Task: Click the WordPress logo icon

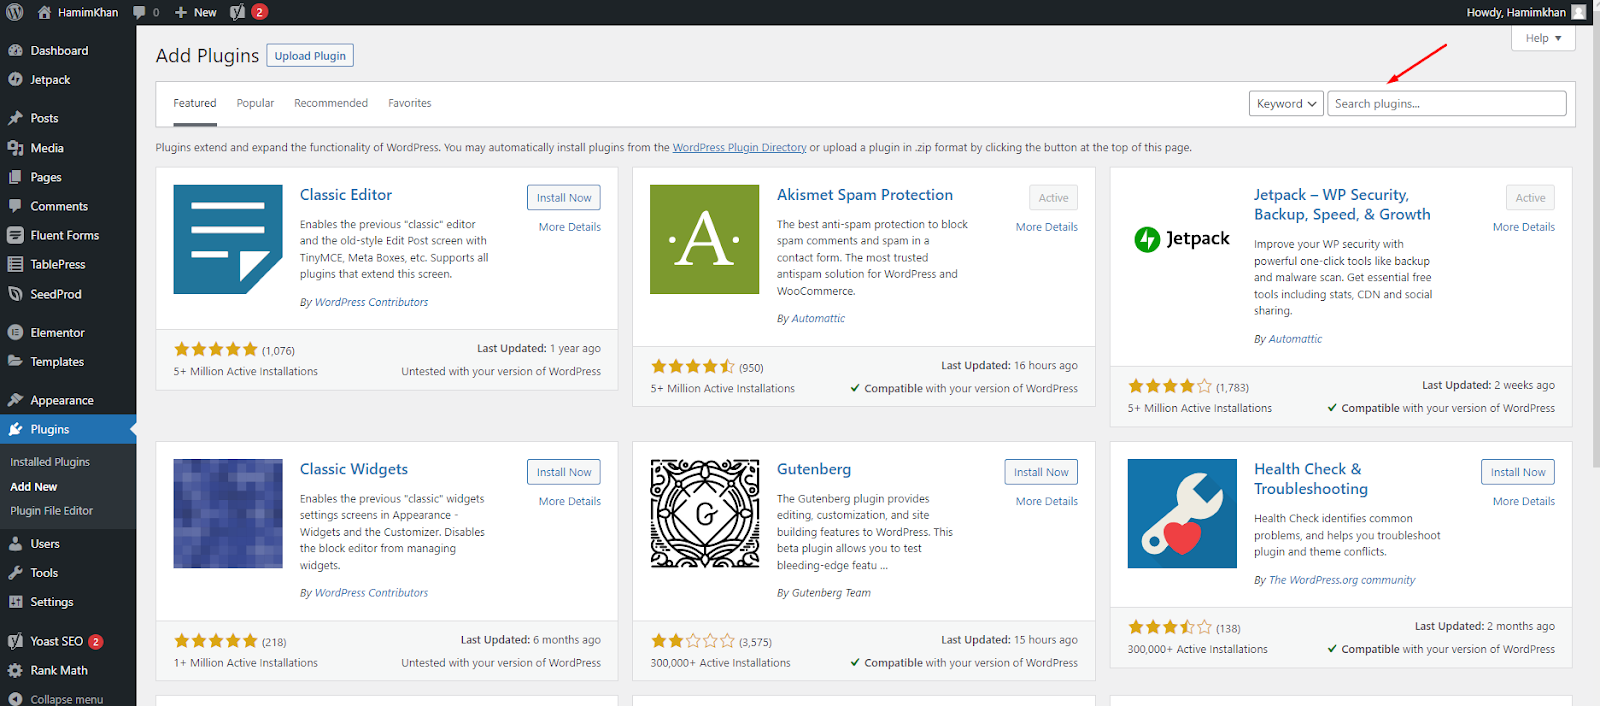Action: 15,12
